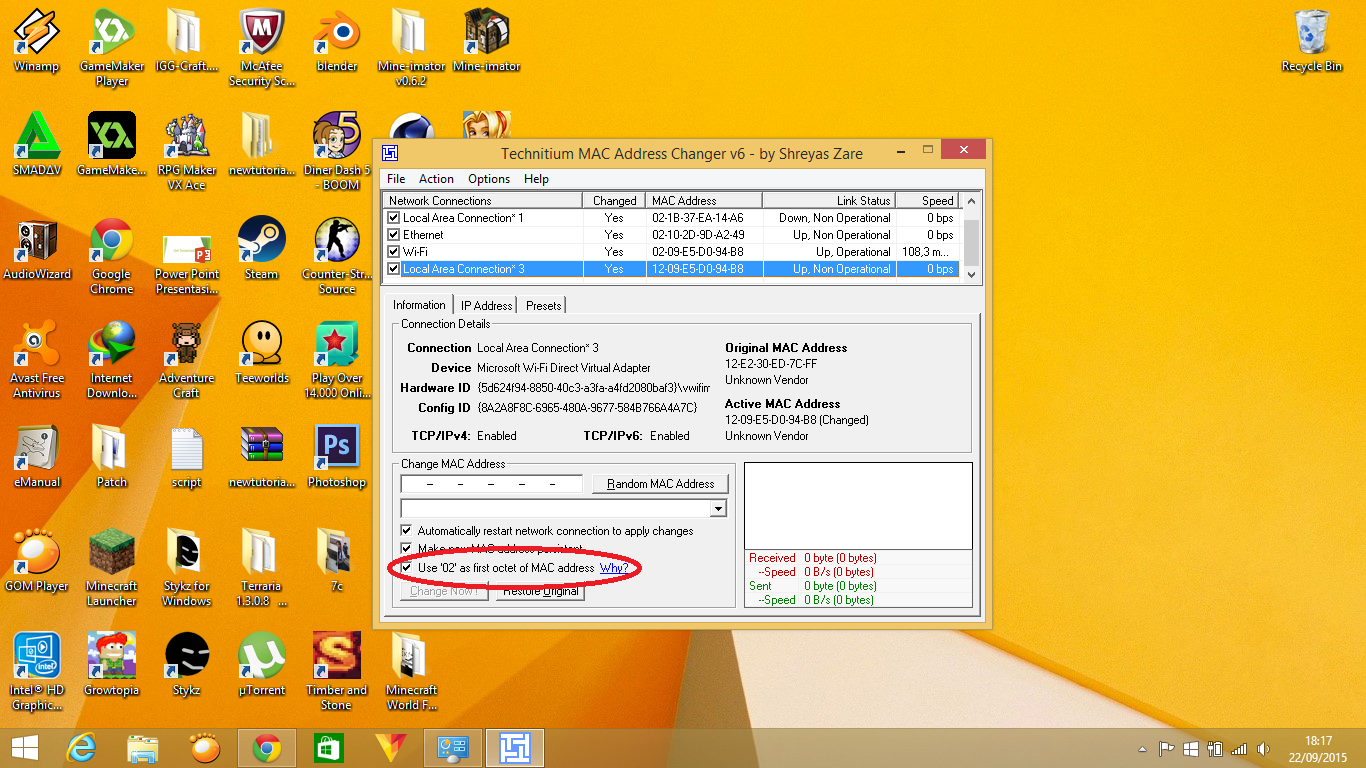Image resolution: width=1366 pixels, height=768 pixels.
Task: Open the Winamp desktop shortcut
Action: [x=36, y=42]
